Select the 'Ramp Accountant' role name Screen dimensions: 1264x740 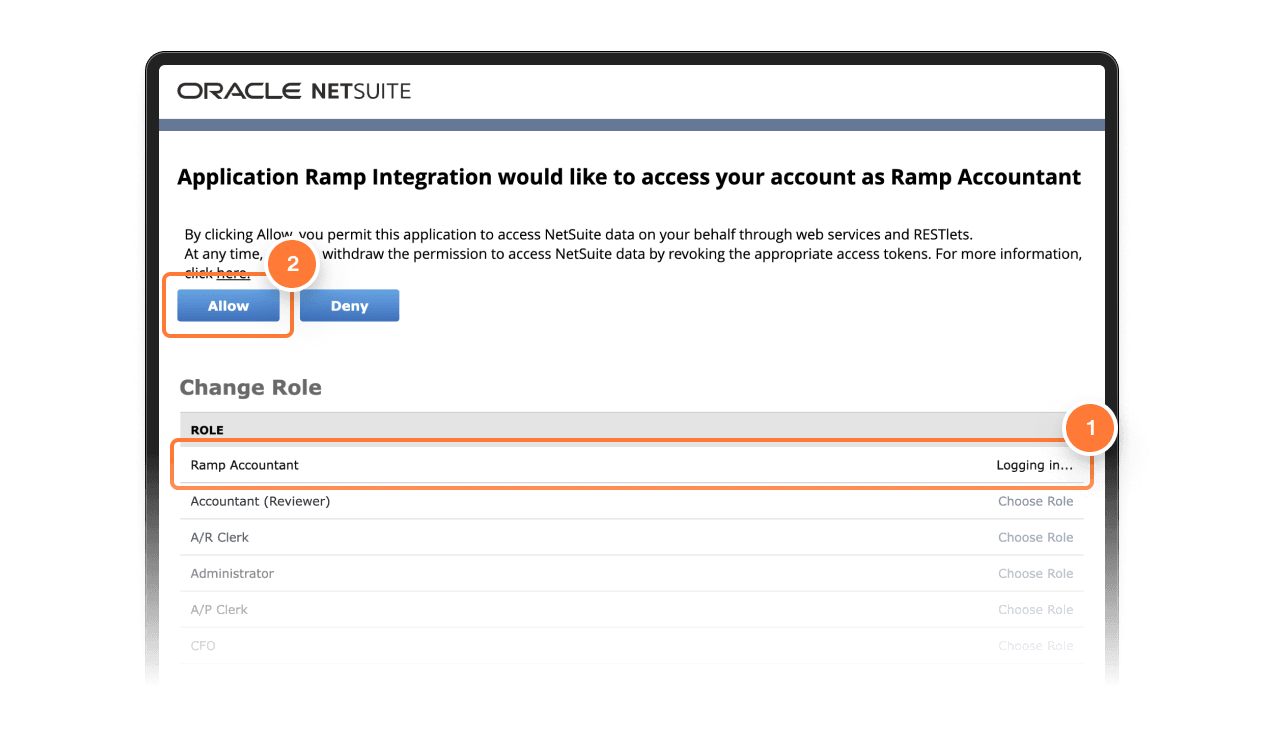tap(245, 465)
